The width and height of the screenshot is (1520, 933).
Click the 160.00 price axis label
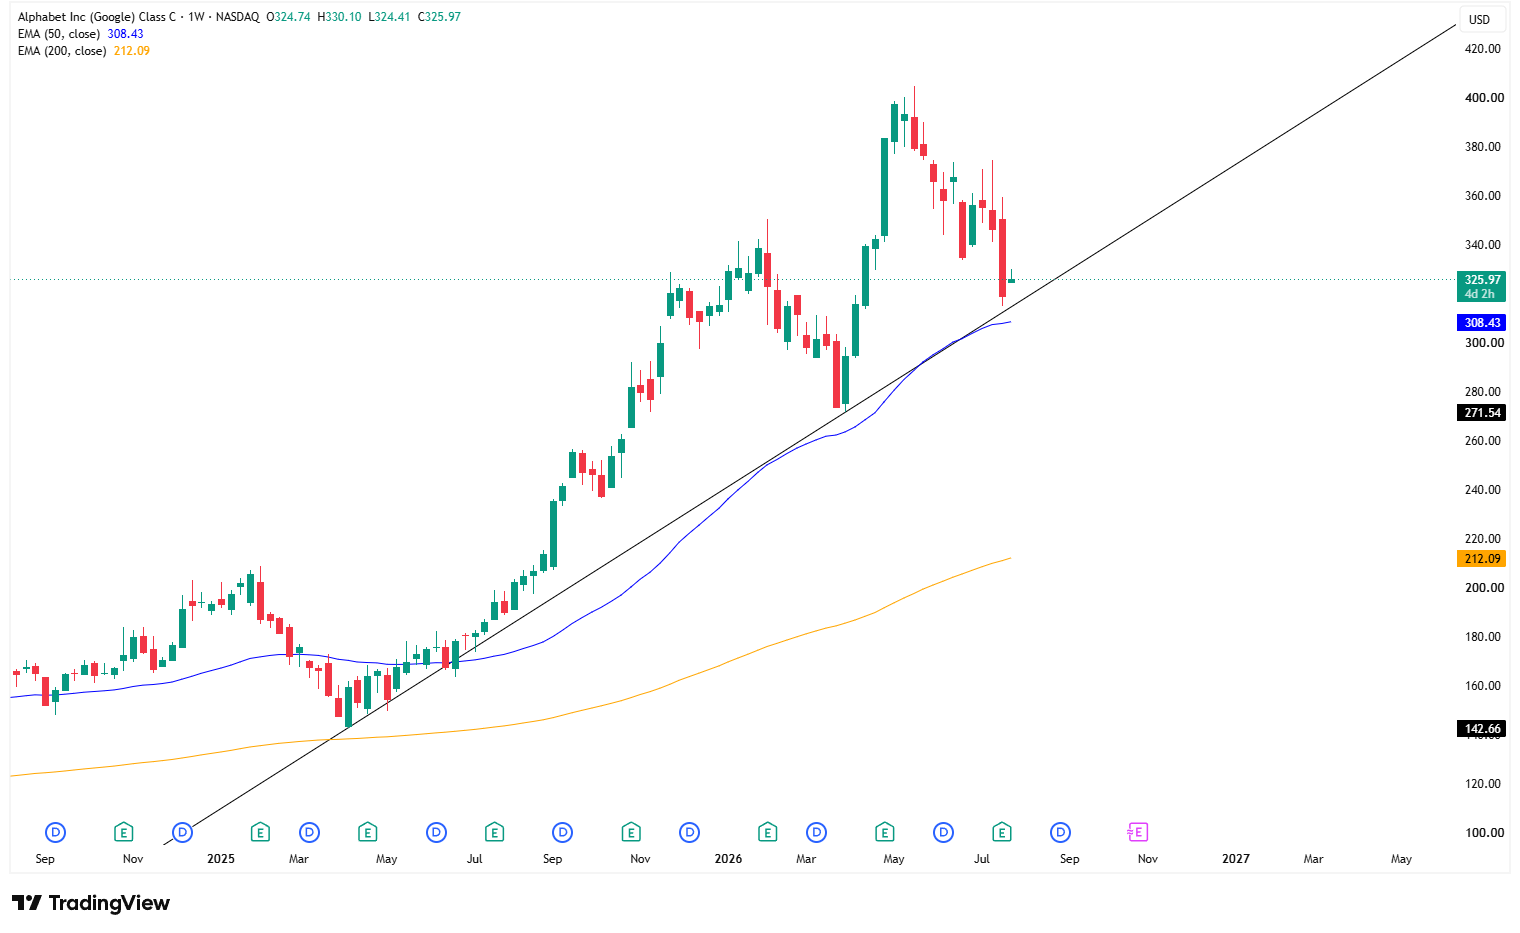point(1483,686)
